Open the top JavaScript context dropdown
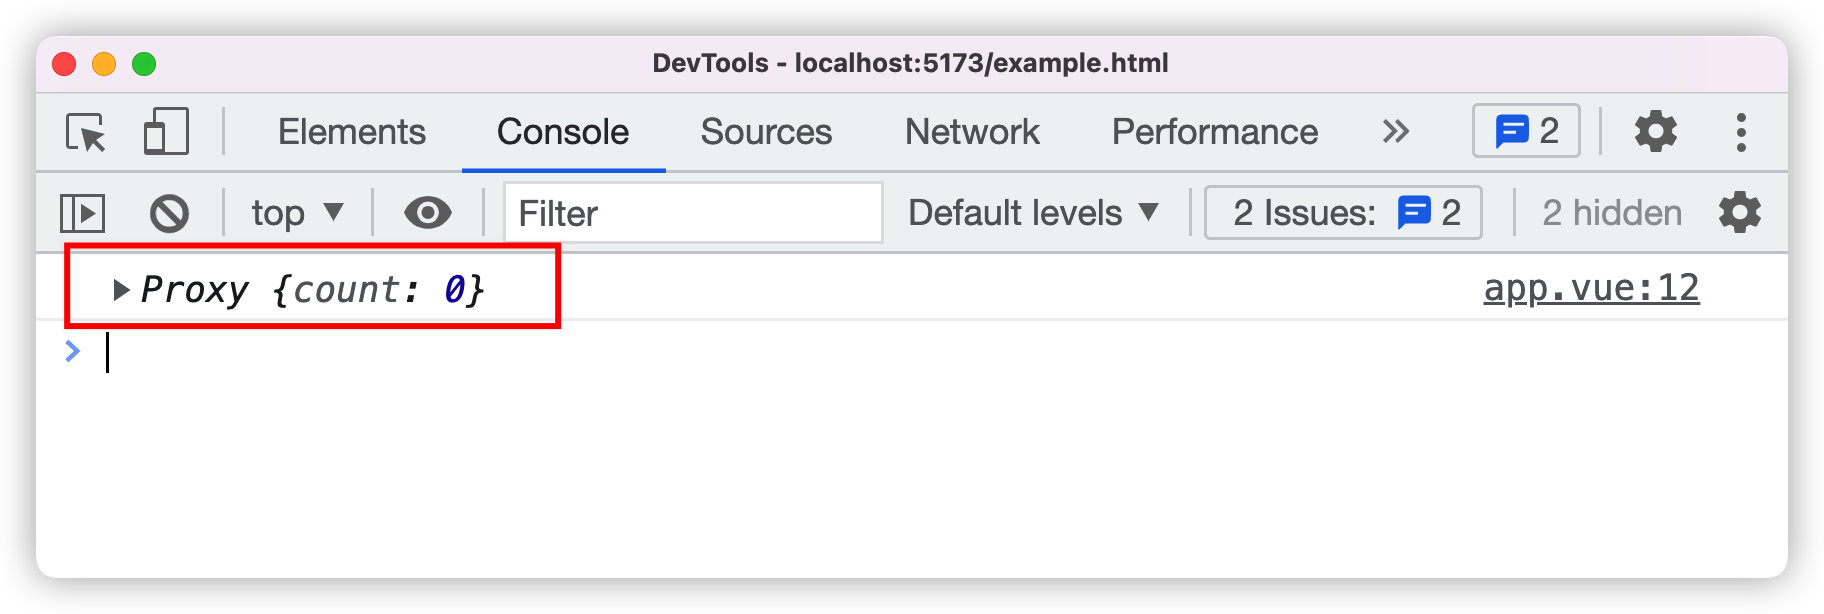Viewport: 1824px width, 614px height. [x=297, y=213]
